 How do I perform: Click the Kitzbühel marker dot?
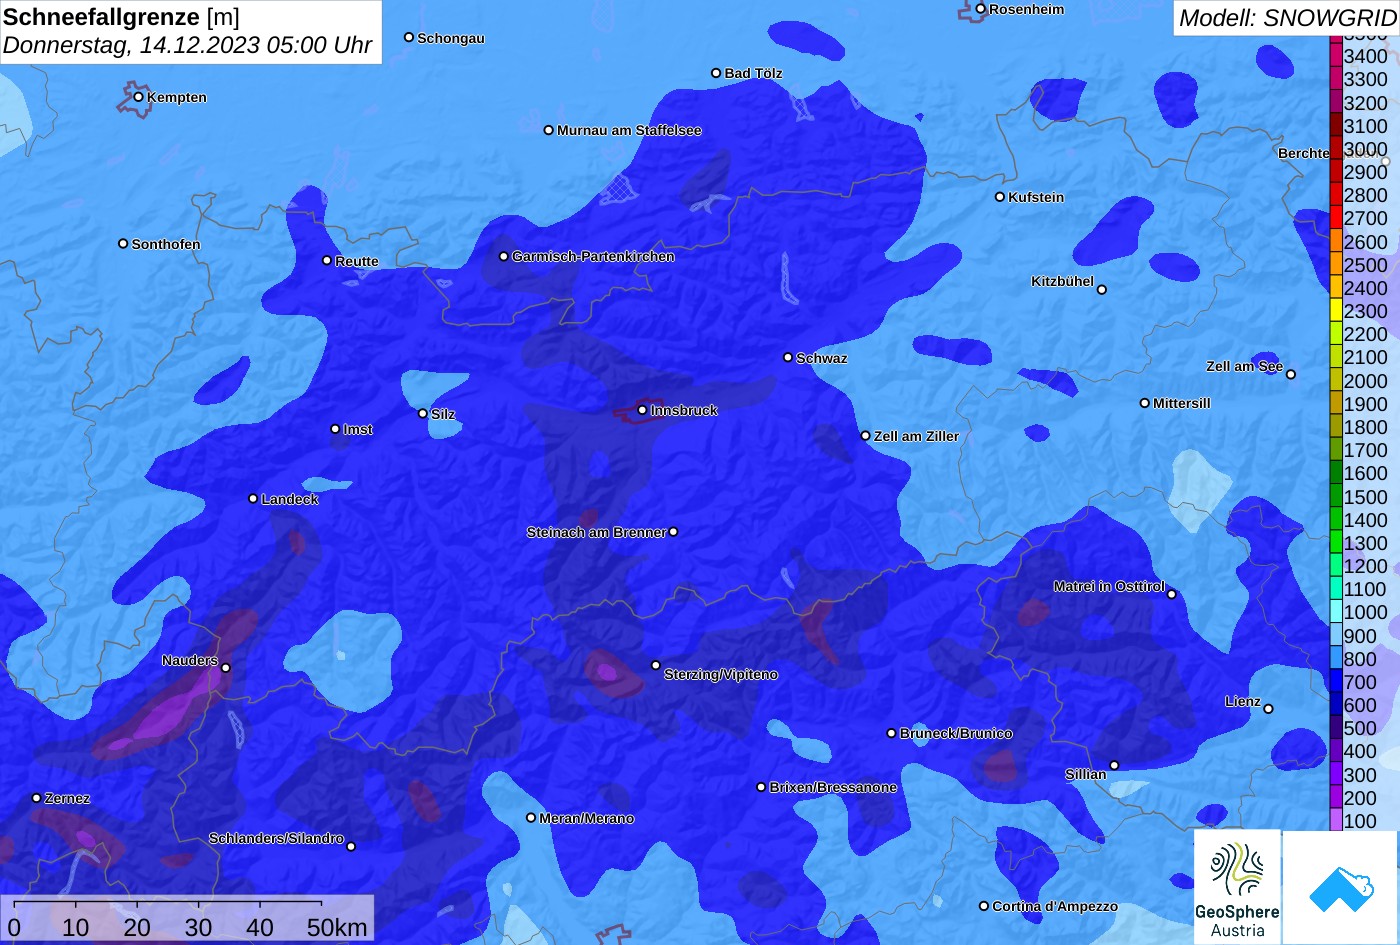(x=1102, y=290)
